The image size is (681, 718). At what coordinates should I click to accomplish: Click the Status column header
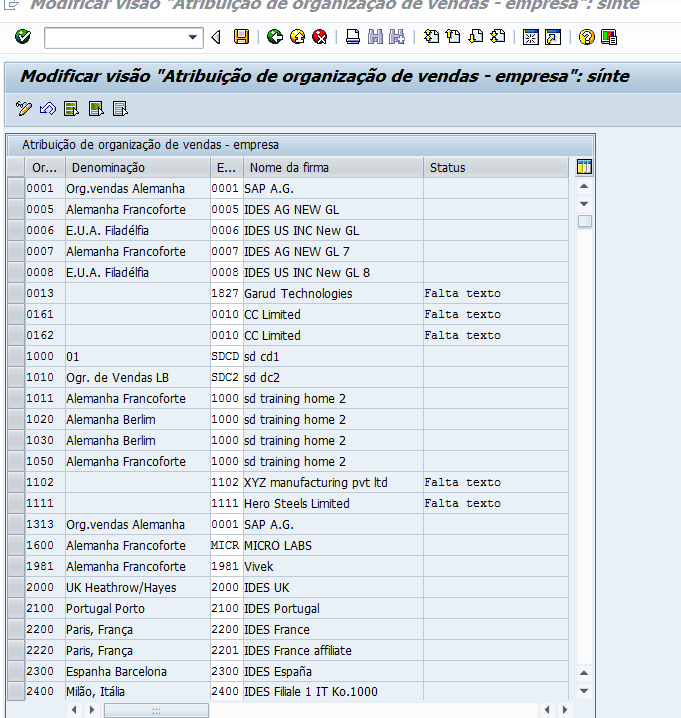[x=496, y=168]
